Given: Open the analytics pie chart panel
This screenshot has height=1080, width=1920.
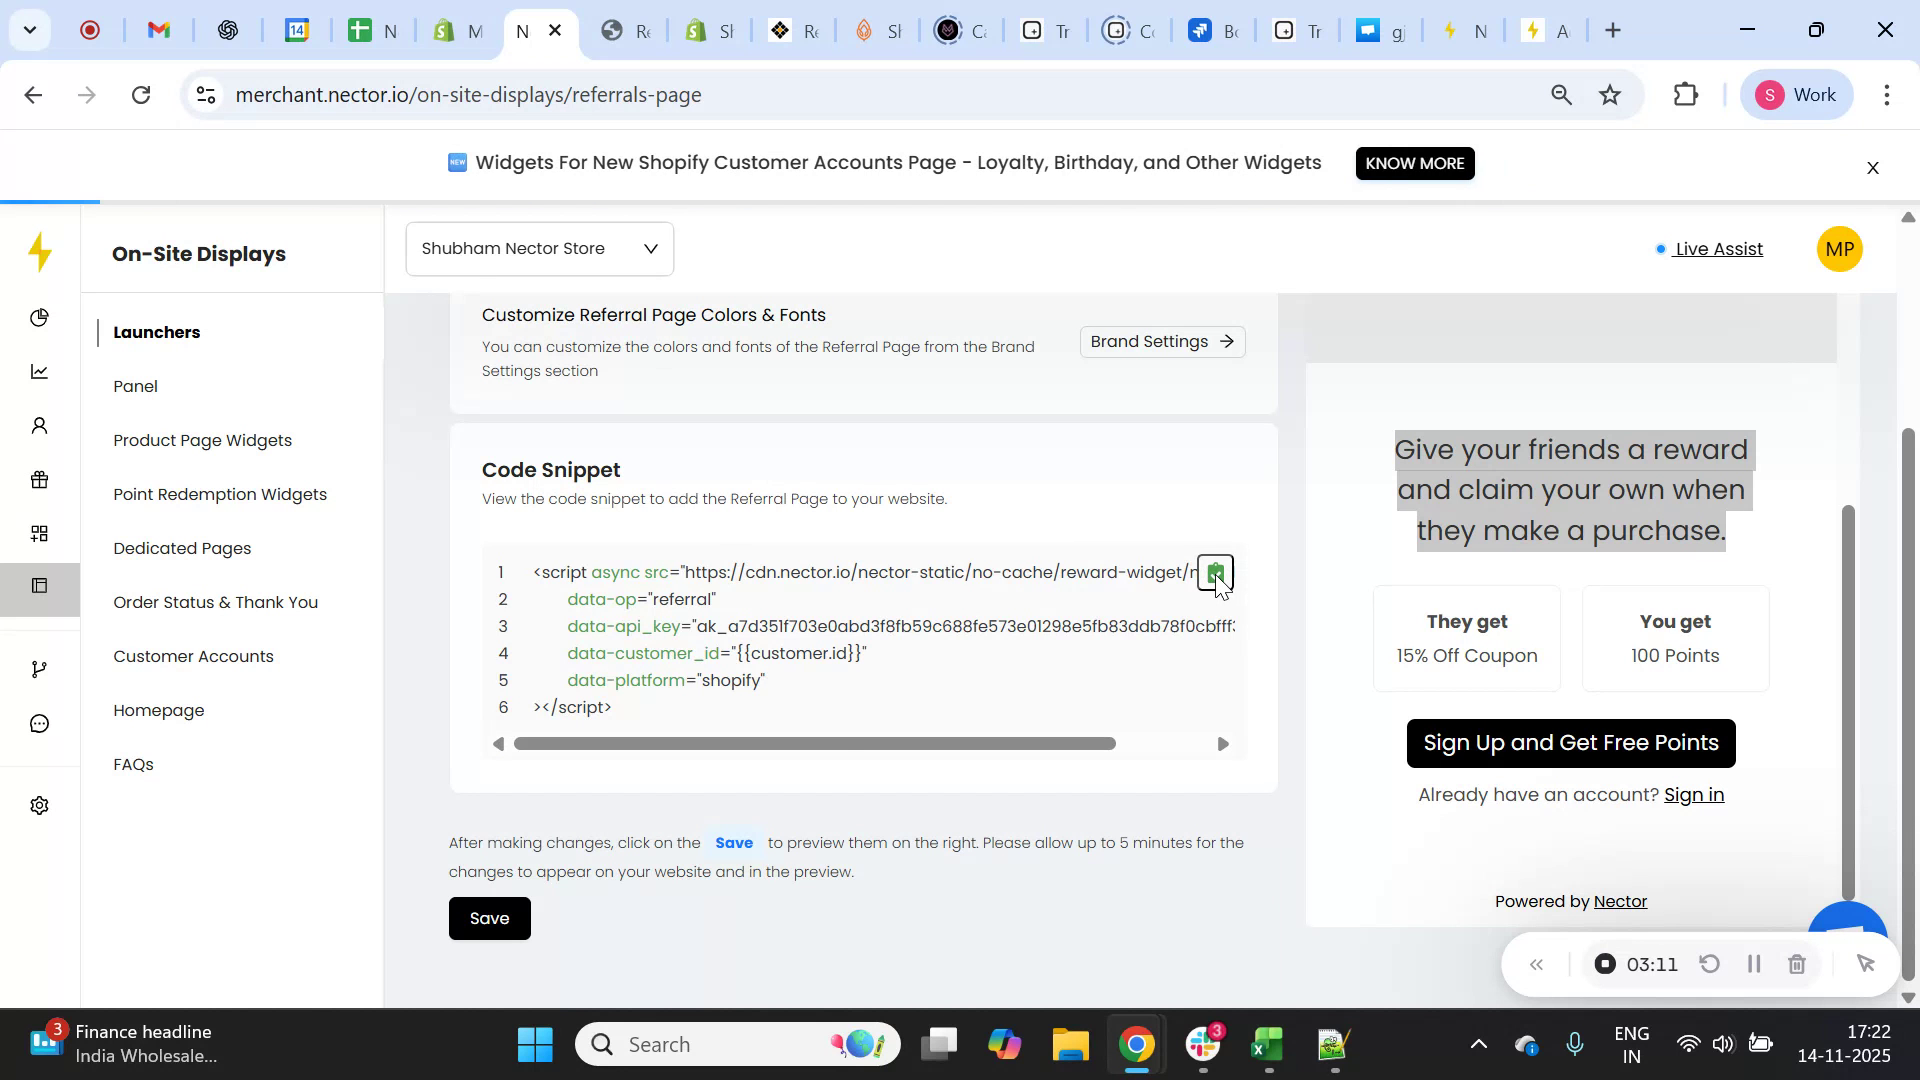Looking at the screenshot, I should (x=40, y=317).
